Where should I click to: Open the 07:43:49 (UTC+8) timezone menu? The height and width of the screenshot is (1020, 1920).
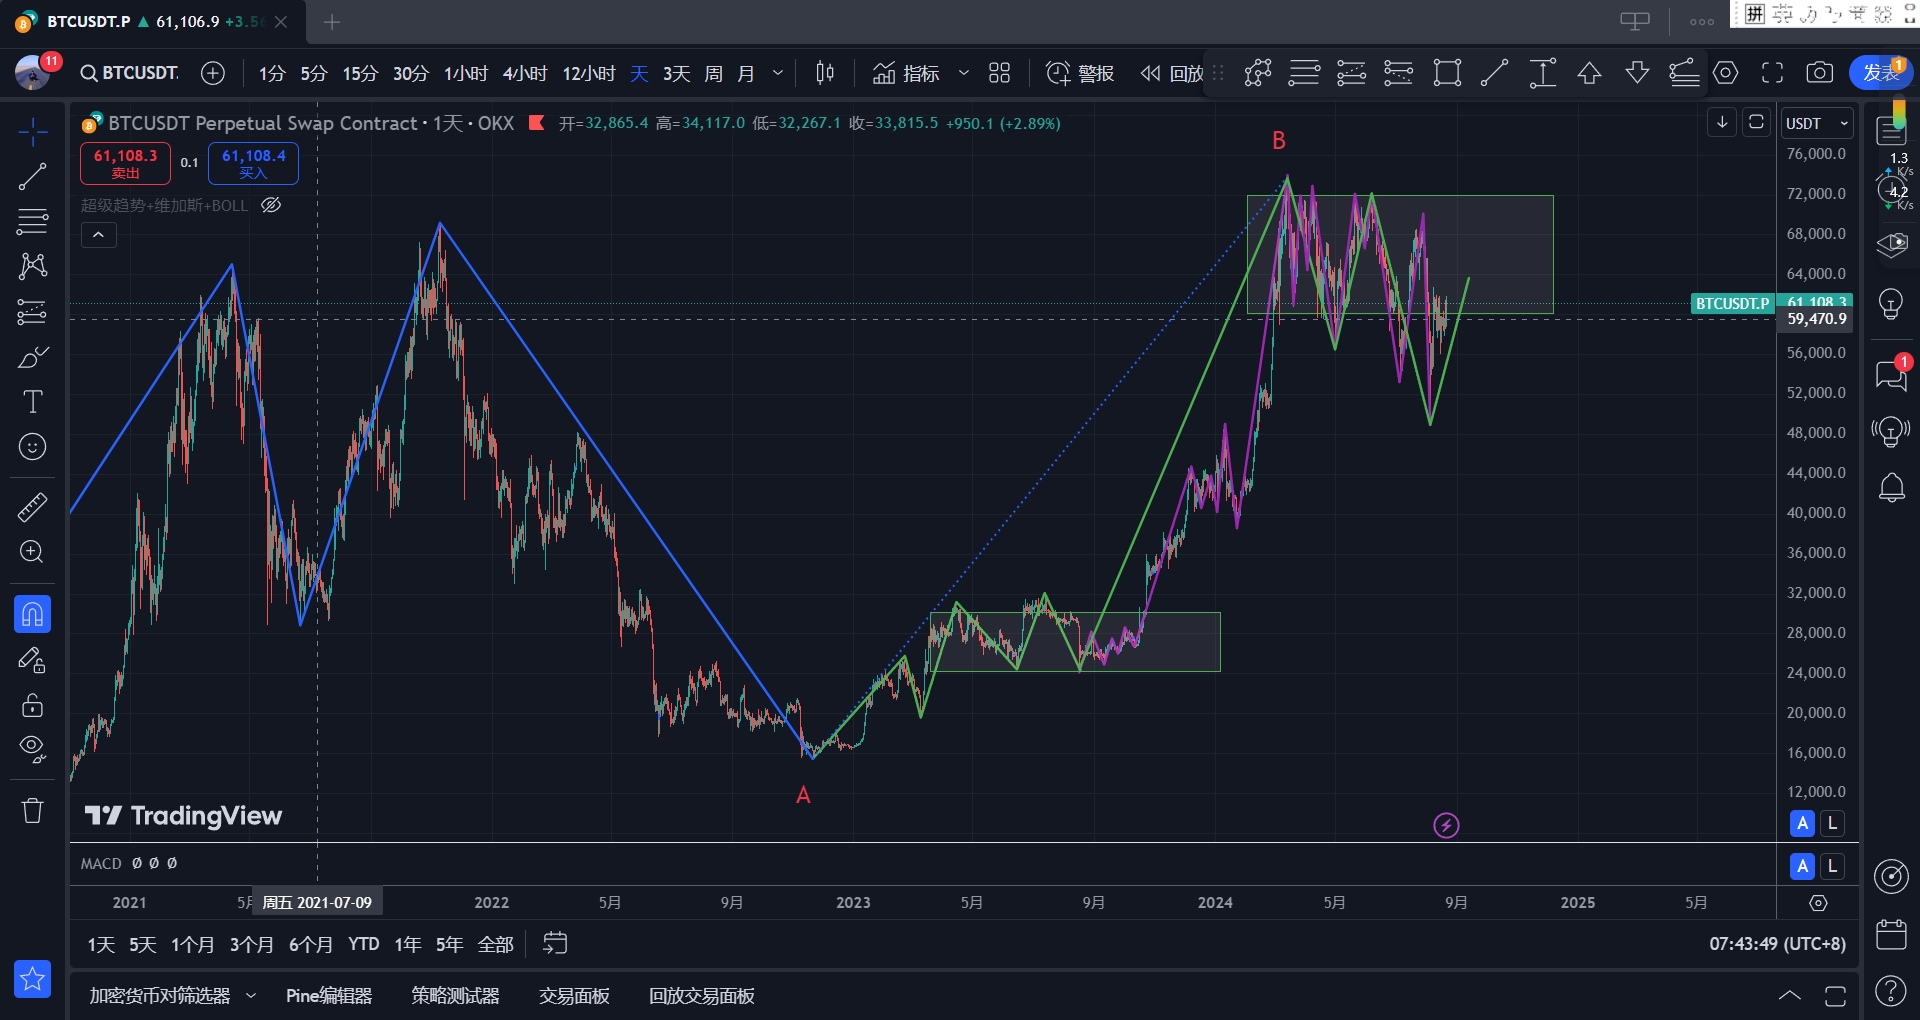[x=1777, y=944]
